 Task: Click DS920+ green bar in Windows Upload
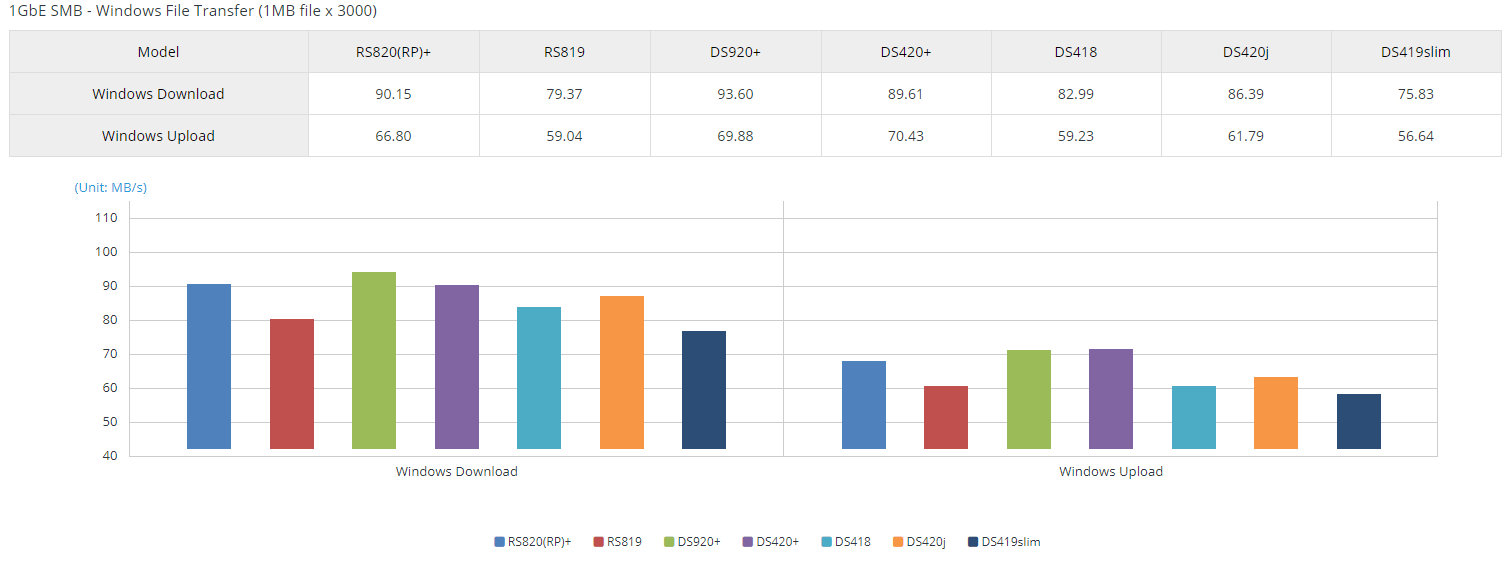pos(1029,400)
